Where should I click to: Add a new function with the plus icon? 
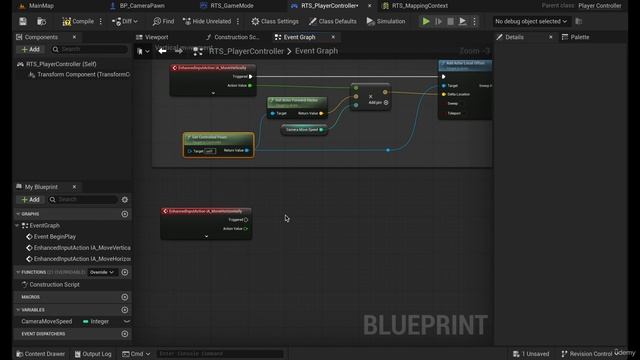(125, 272)
